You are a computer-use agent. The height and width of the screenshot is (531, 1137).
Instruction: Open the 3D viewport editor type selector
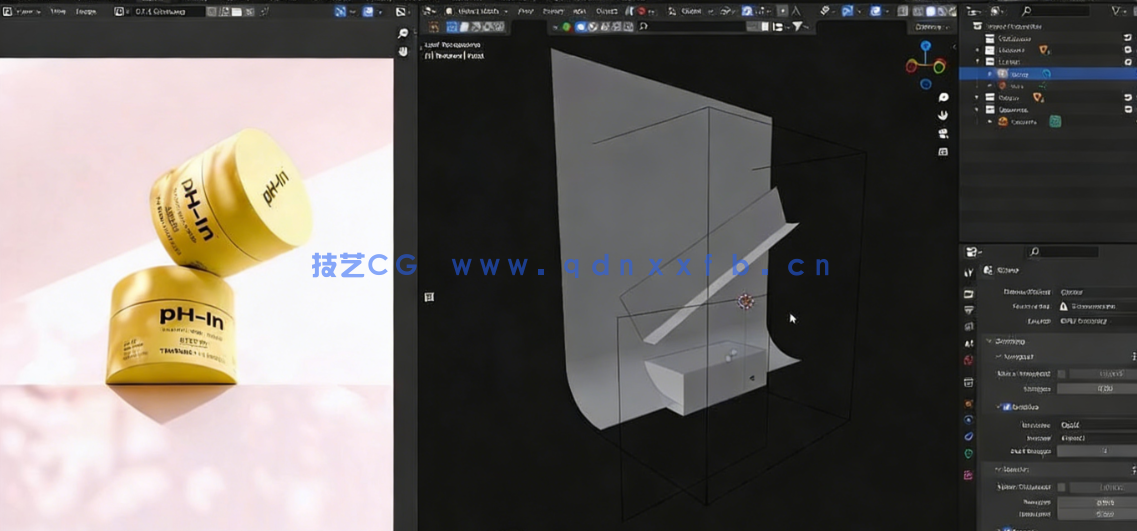click(x=429, y=11)
